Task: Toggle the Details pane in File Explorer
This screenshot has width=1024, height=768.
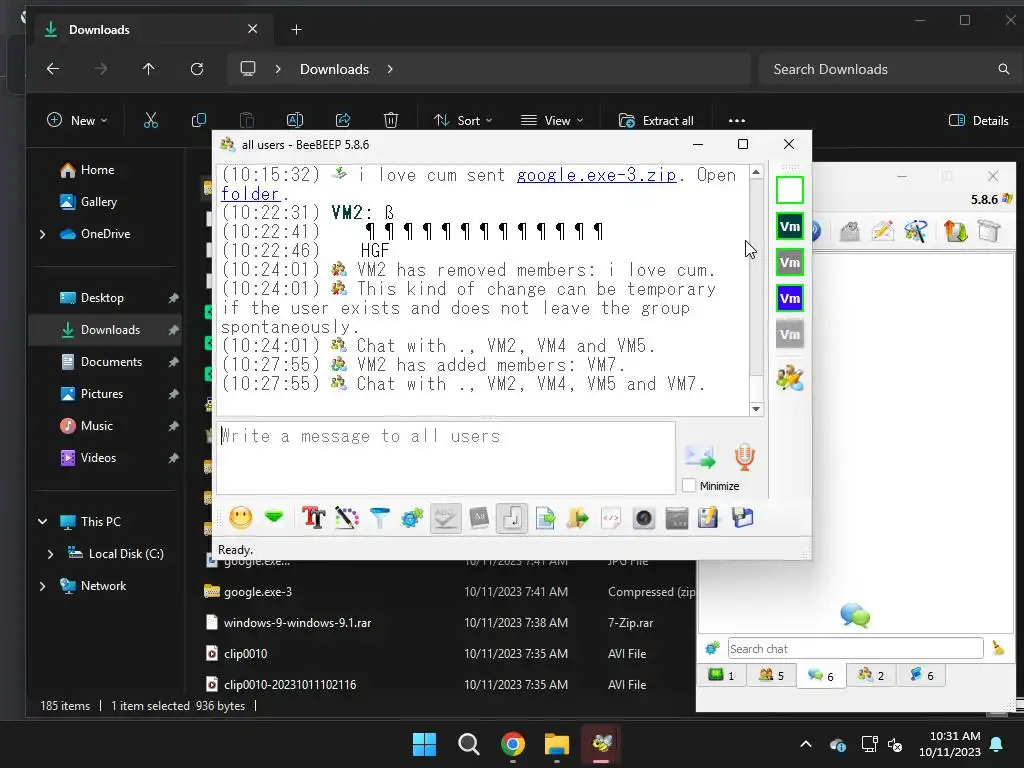Action: pyautogui.click(x=978, y=120)
